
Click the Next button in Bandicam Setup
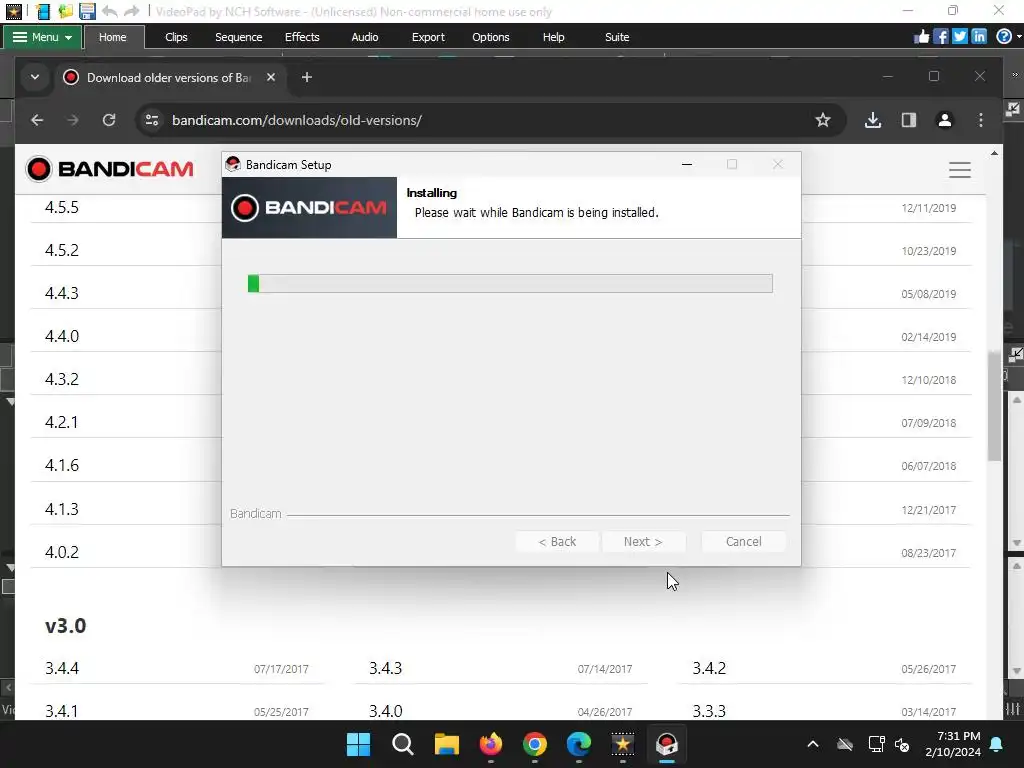point(643,541)
